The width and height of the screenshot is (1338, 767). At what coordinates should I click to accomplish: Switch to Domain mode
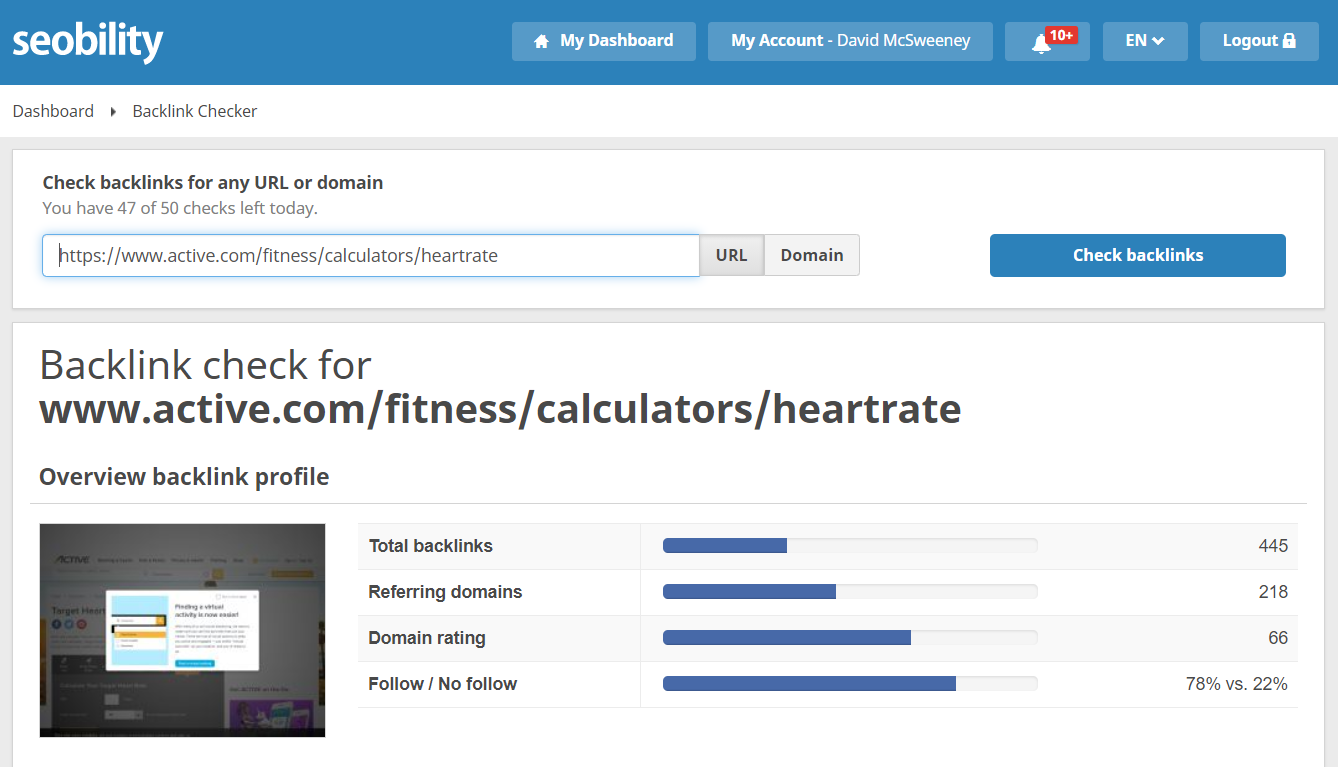811,255
